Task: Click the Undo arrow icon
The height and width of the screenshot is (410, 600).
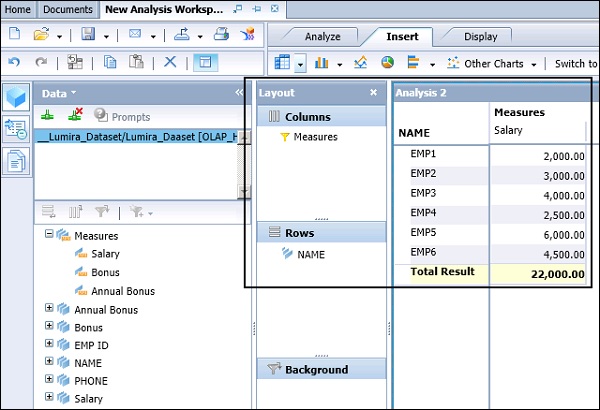Action: point(12,62)
